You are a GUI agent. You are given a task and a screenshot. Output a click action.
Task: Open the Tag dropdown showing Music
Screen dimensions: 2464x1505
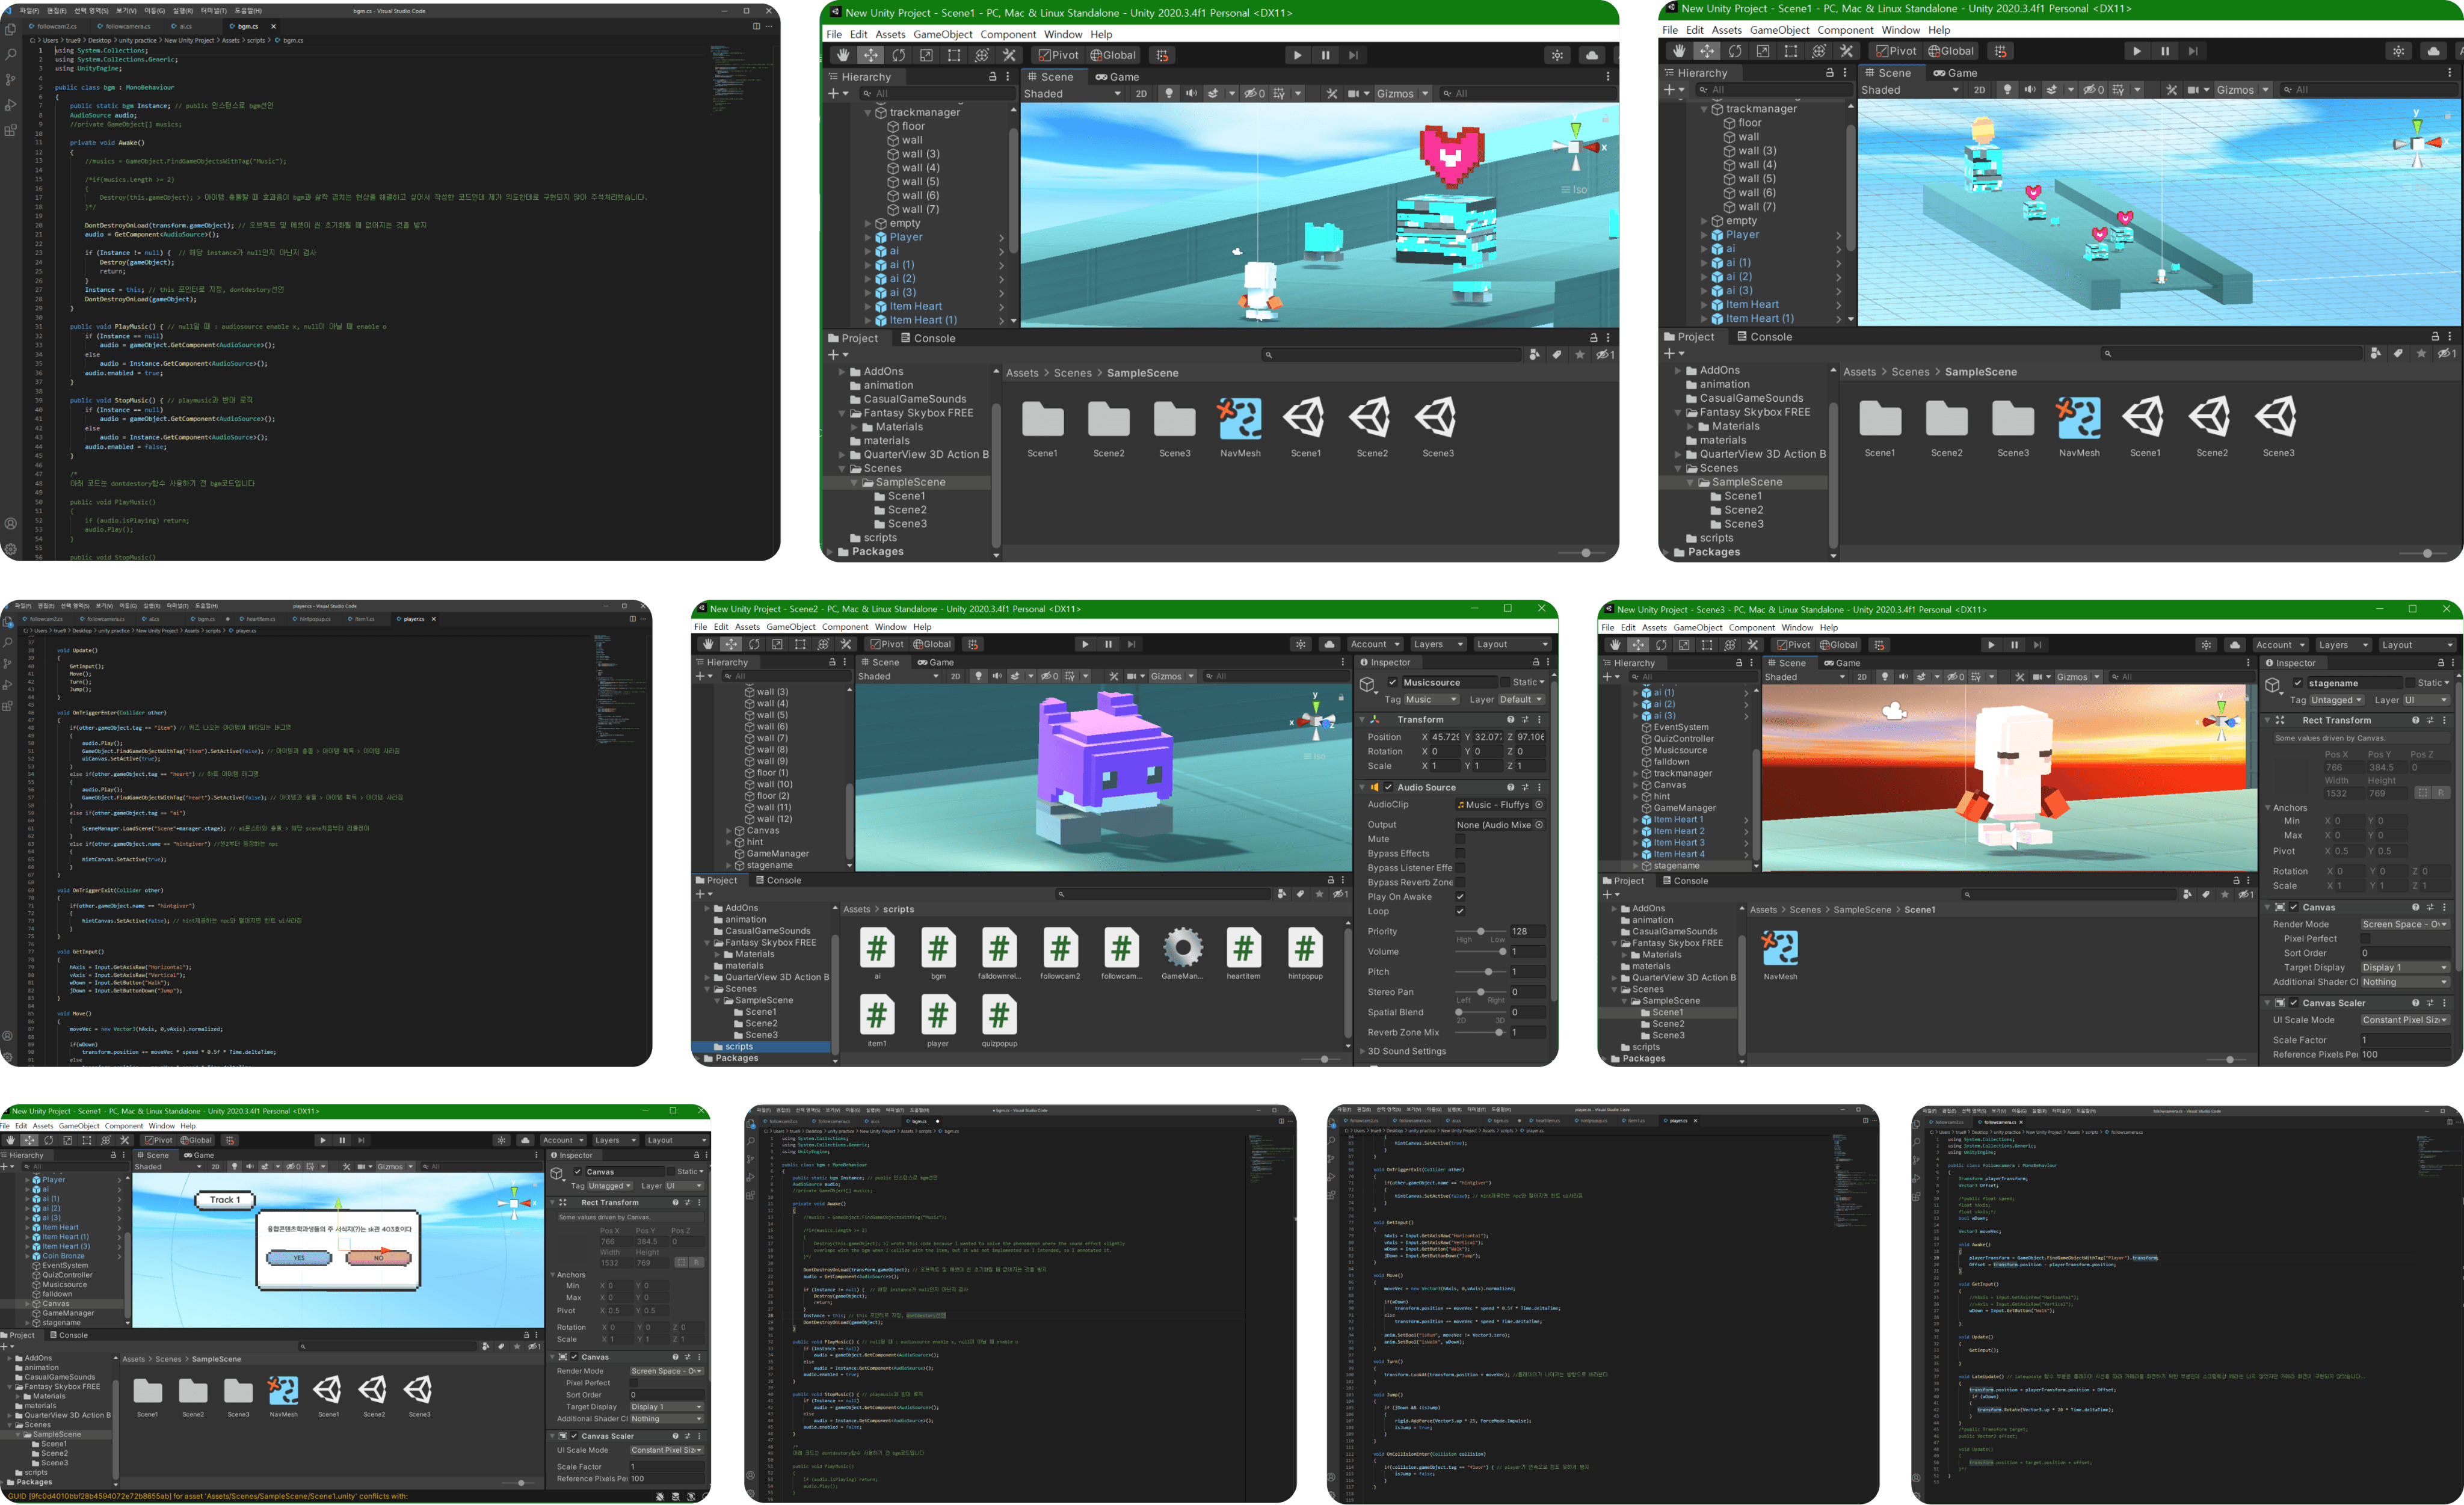click(x=1431, y=700)
